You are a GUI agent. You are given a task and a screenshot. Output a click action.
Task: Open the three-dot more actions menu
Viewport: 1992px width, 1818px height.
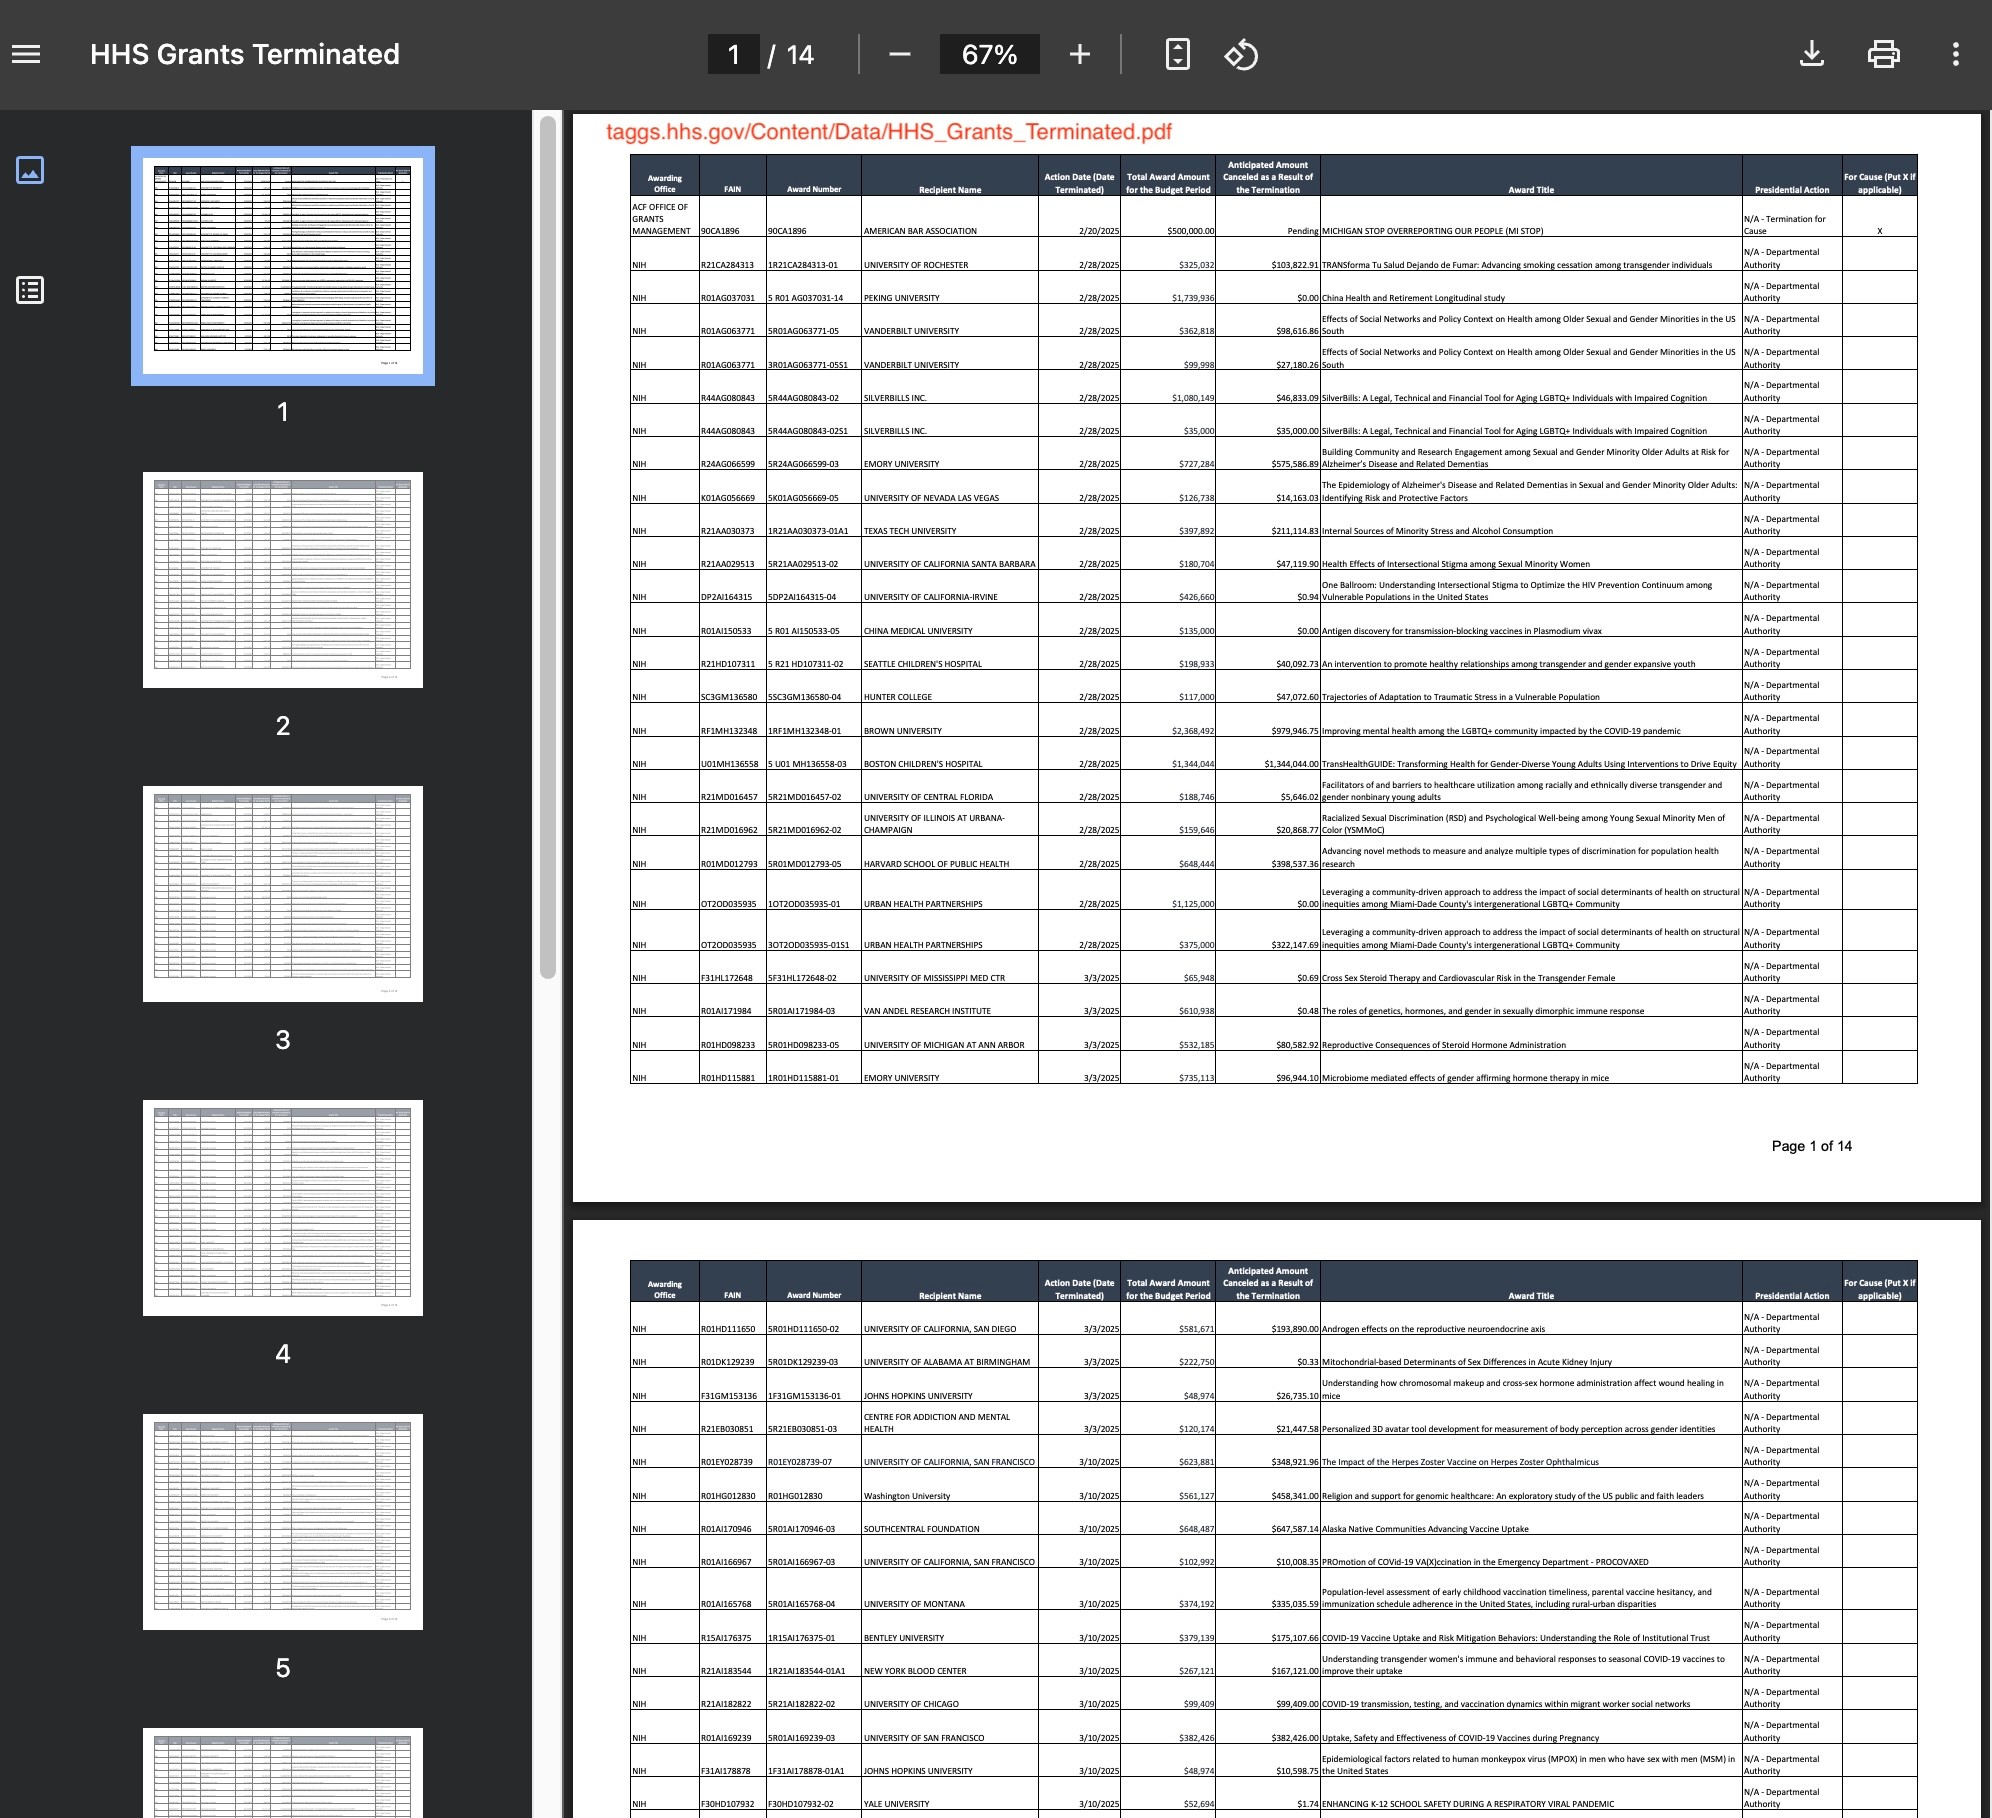[x=1955, y=54]
